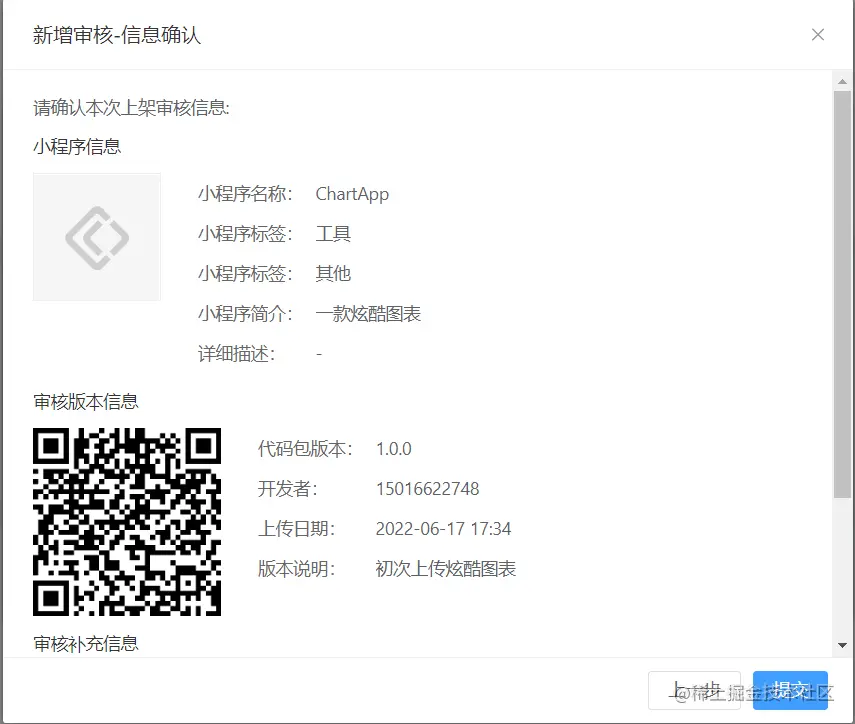Click the 小程序信息 section heading
The height and width of the screenshot is (724, 855).
tap(77, 147)
